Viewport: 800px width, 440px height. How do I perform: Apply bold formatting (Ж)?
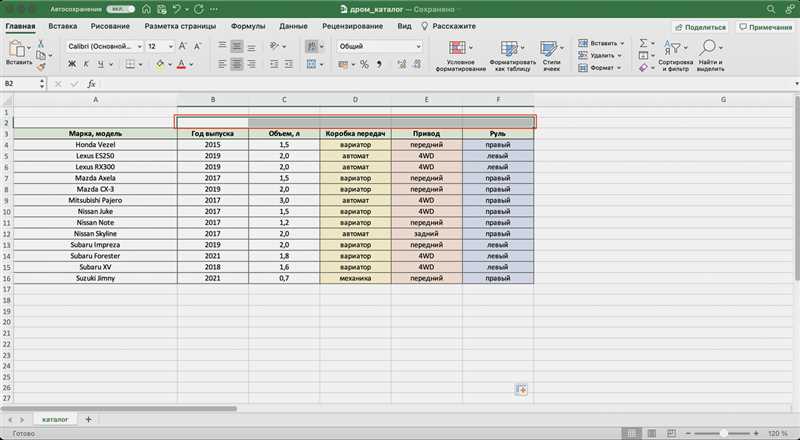point(72,64)
